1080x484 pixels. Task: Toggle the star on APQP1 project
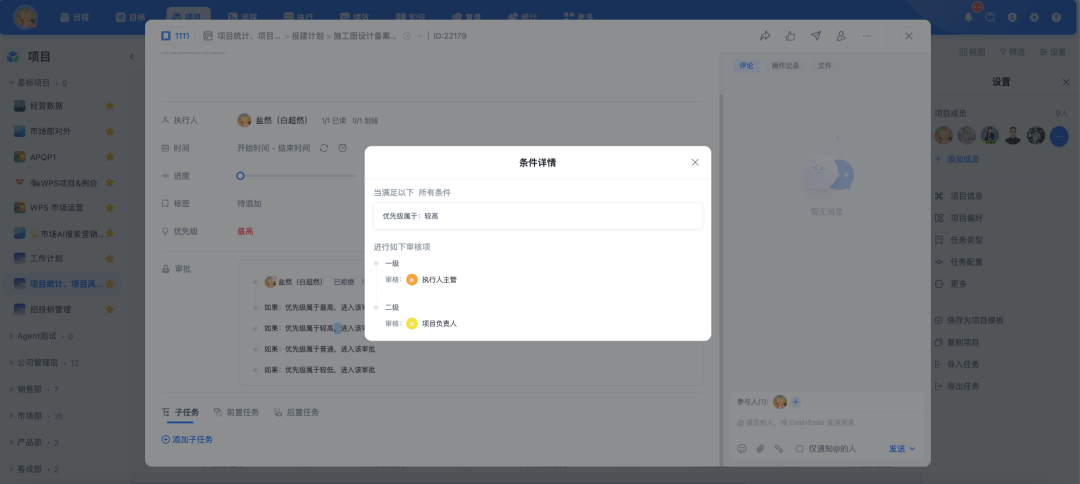pos(110,157)
